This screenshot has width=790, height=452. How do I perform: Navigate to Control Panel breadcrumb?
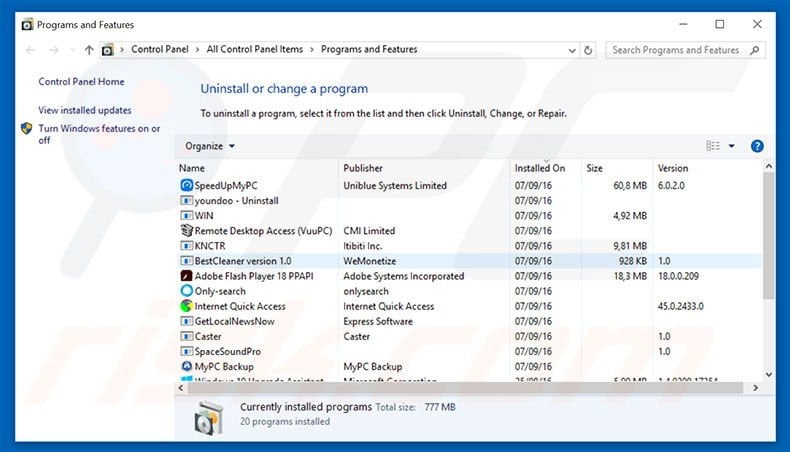click(160, 49)
